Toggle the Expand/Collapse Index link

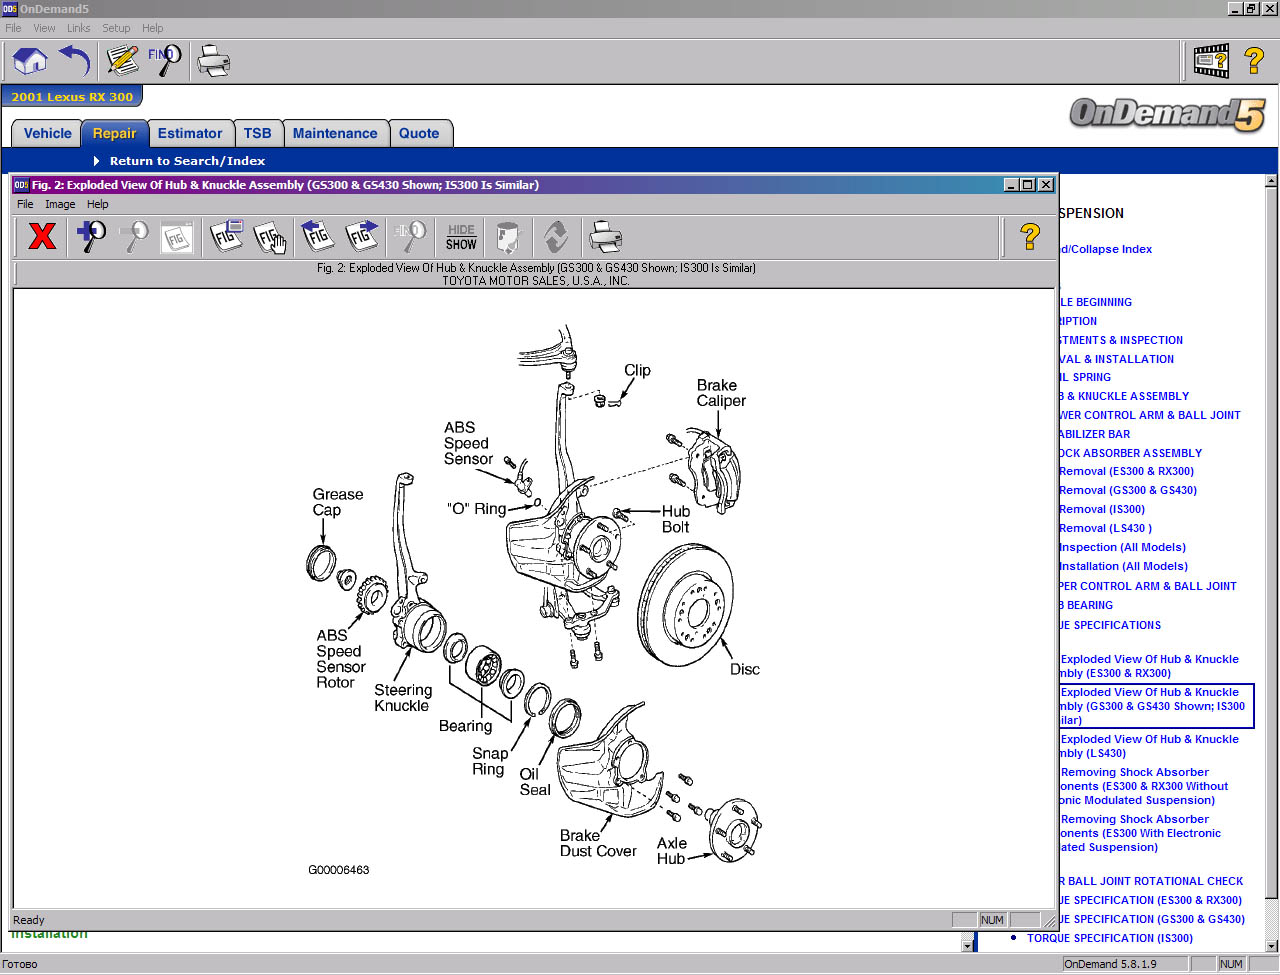point(1106,249)
